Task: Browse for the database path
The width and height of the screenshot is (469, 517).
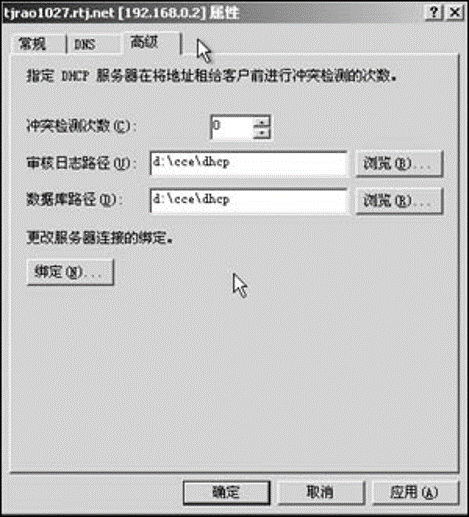Action: coord(399,201)
